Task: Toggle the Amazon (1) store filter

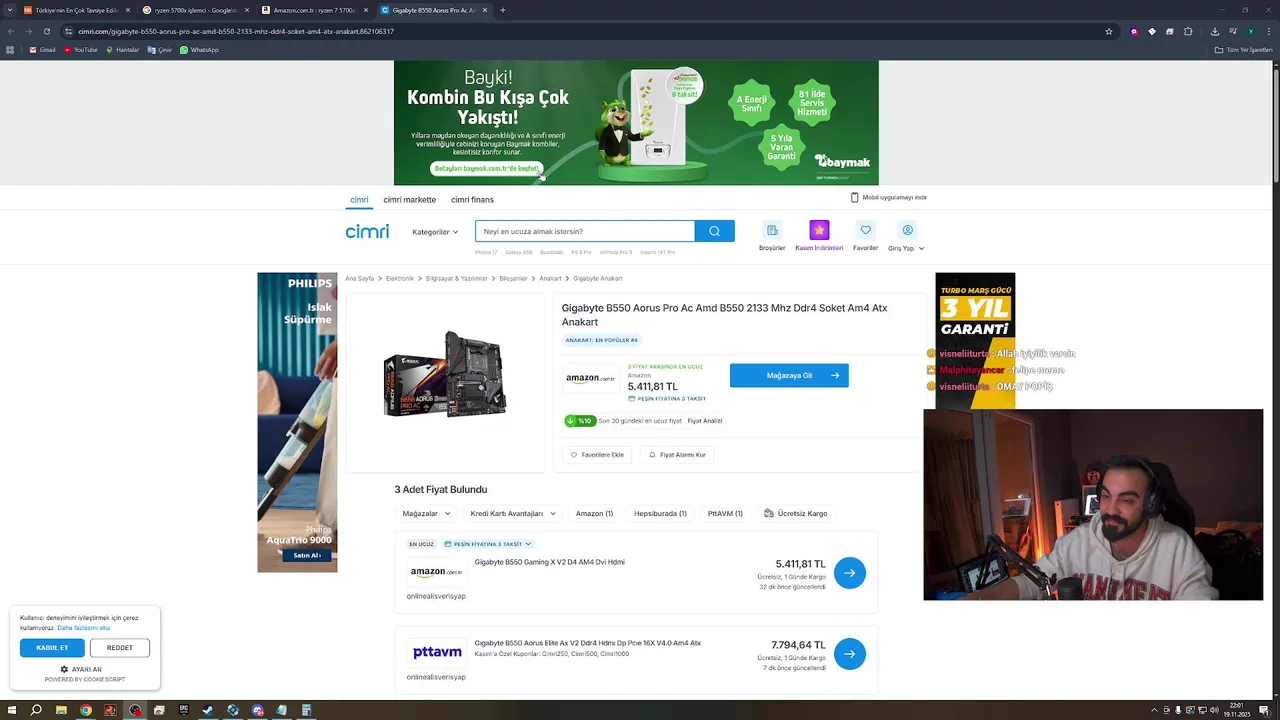Action: pyautogui.click(x=594, y=513)
